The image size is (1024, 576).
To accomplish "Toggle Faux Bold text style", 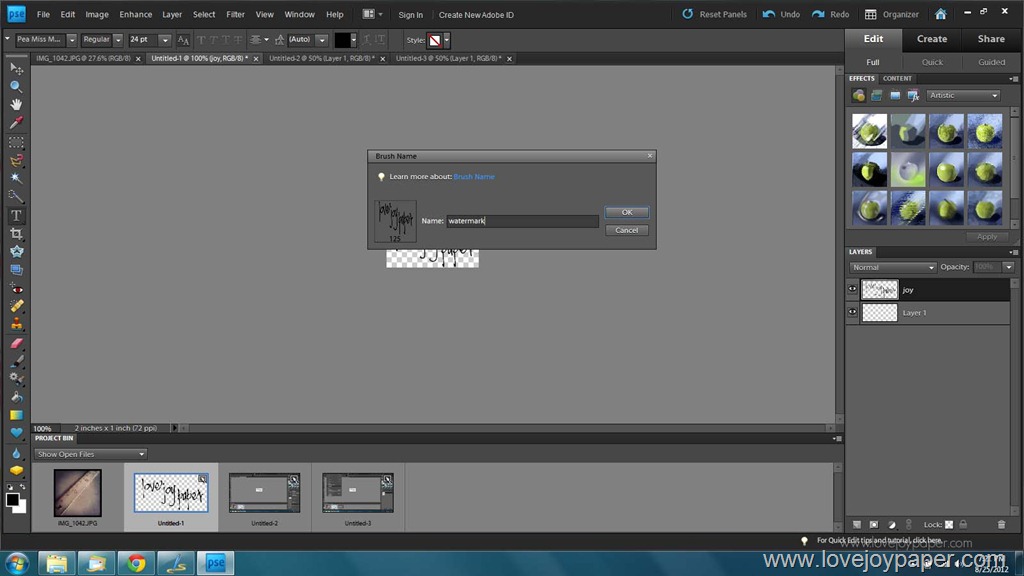I will coord(201,40).
